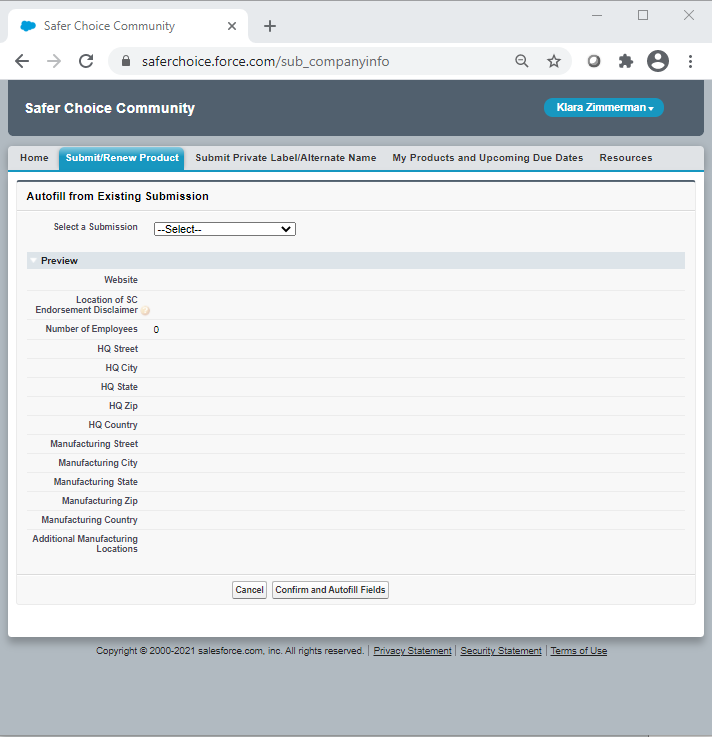Collapse the Preview section triangle
The width and height of the screenshot is (712, 737).
[x=33, y=260]
